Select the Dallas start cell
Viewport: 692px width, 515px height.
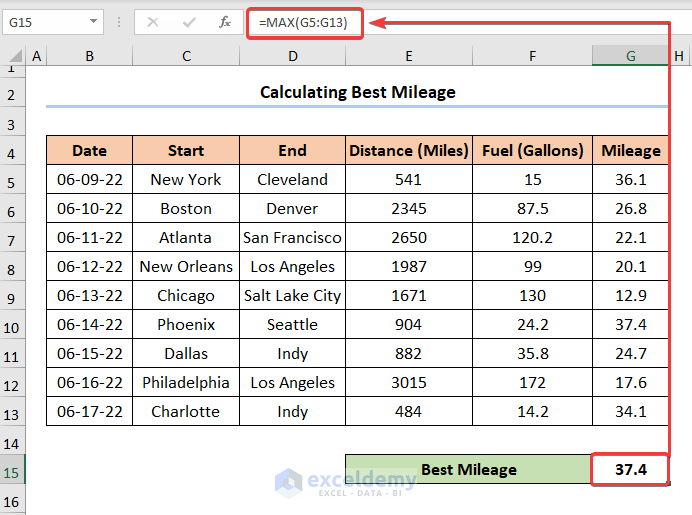click(186, 353)
